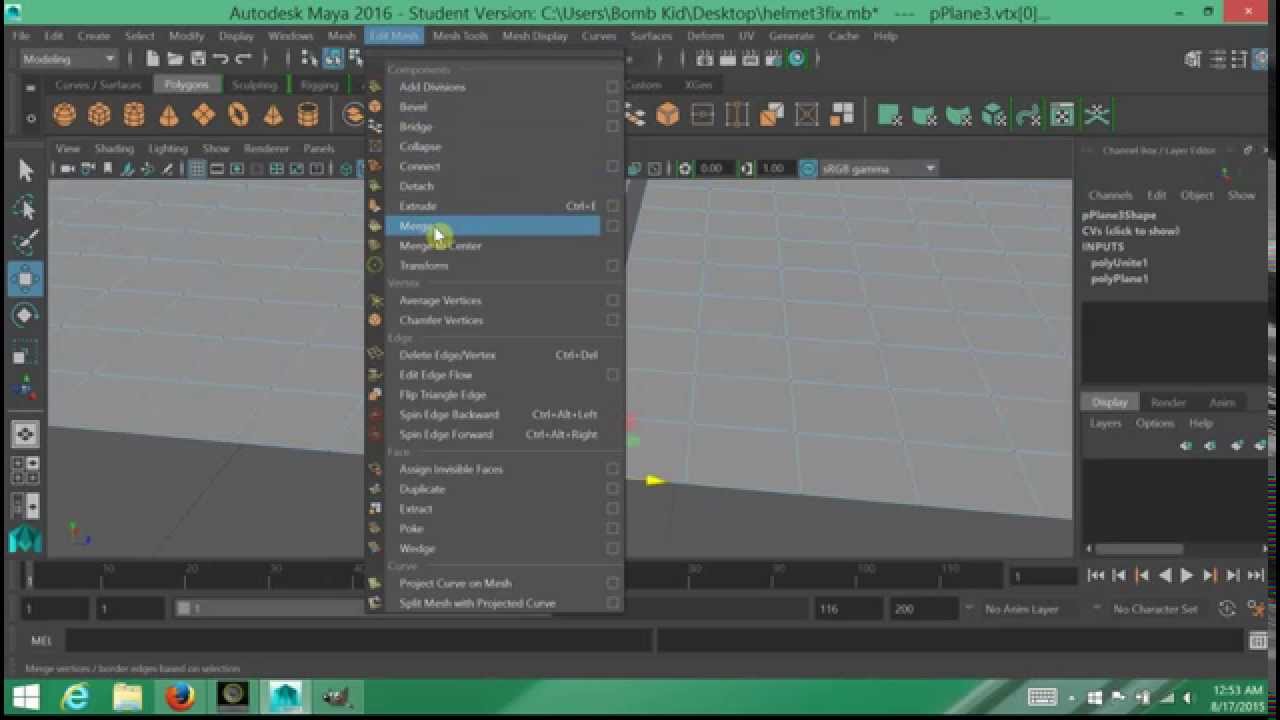
Task: Open Internet Explorer from the taskbar
Action: (x=75, y=696)
